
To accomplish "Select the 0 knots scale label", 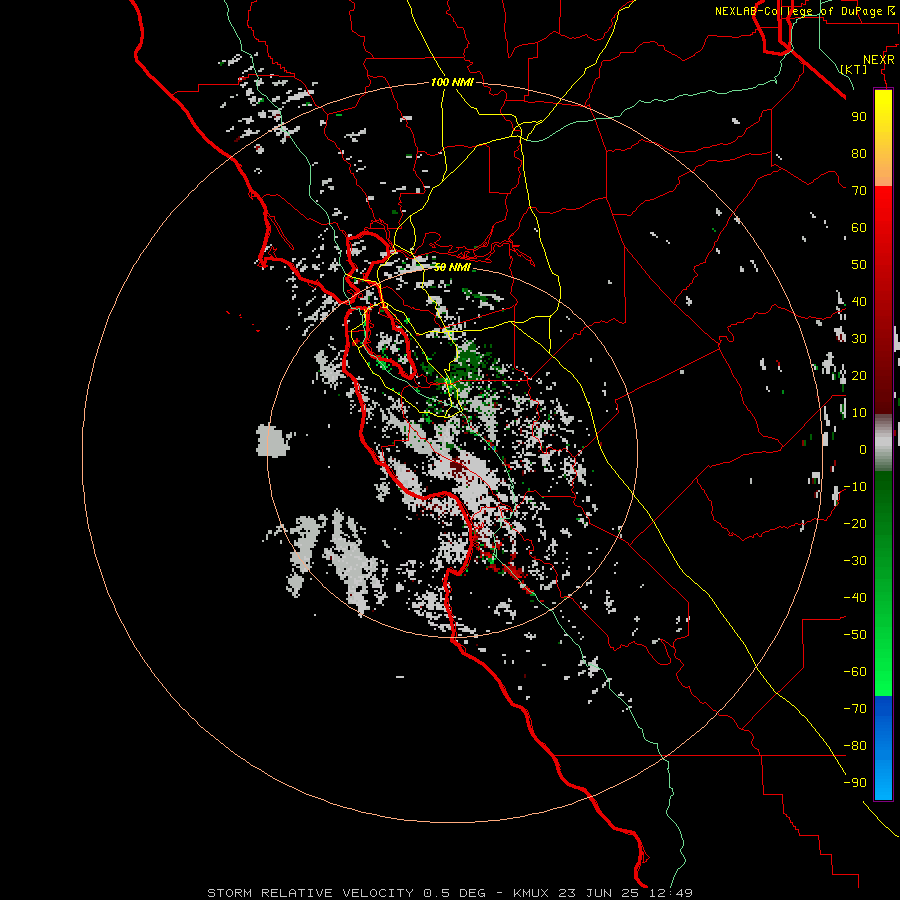I will point(863,449).
